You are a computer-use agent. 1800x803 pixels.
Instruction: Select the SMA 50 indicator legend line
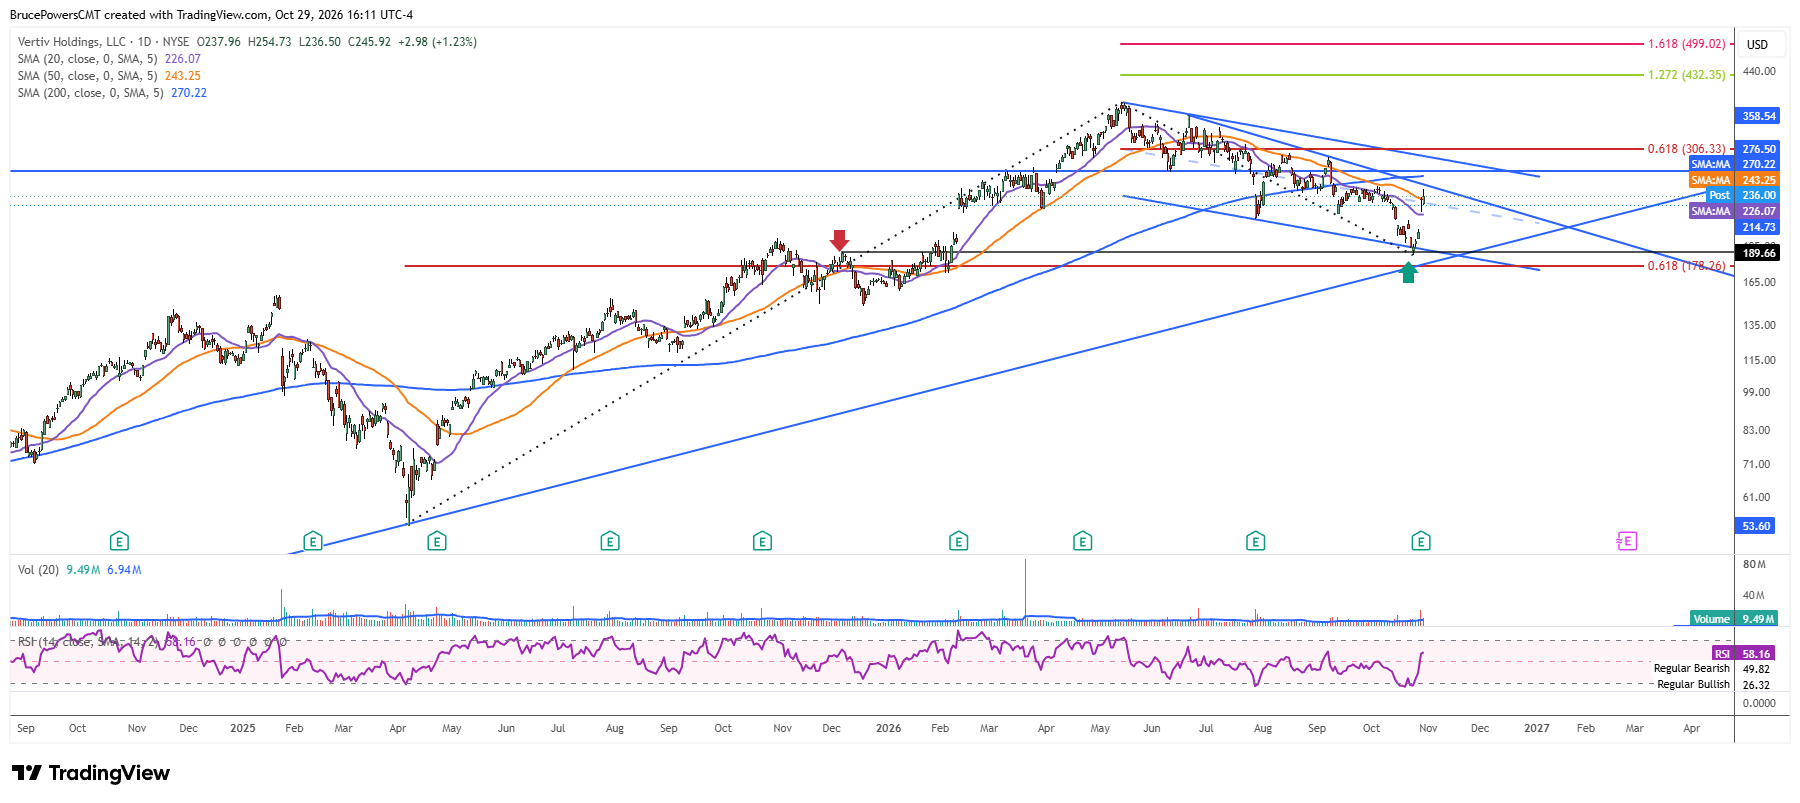coord(109,76)
